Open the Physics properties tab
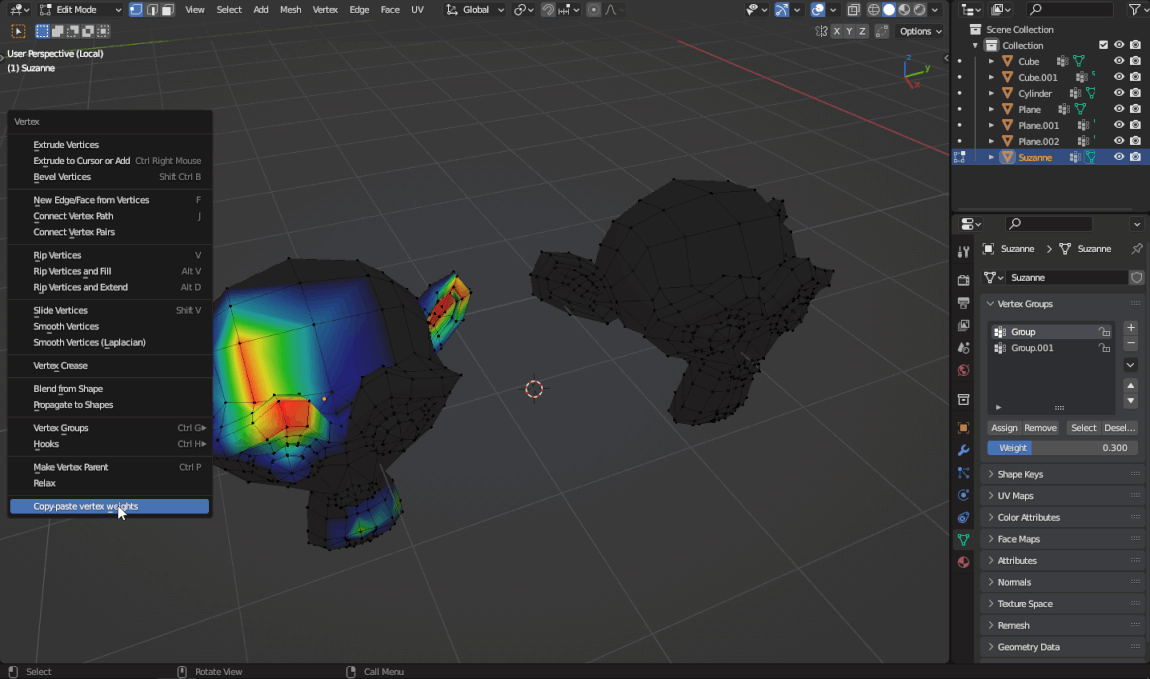 pos(964,495)
